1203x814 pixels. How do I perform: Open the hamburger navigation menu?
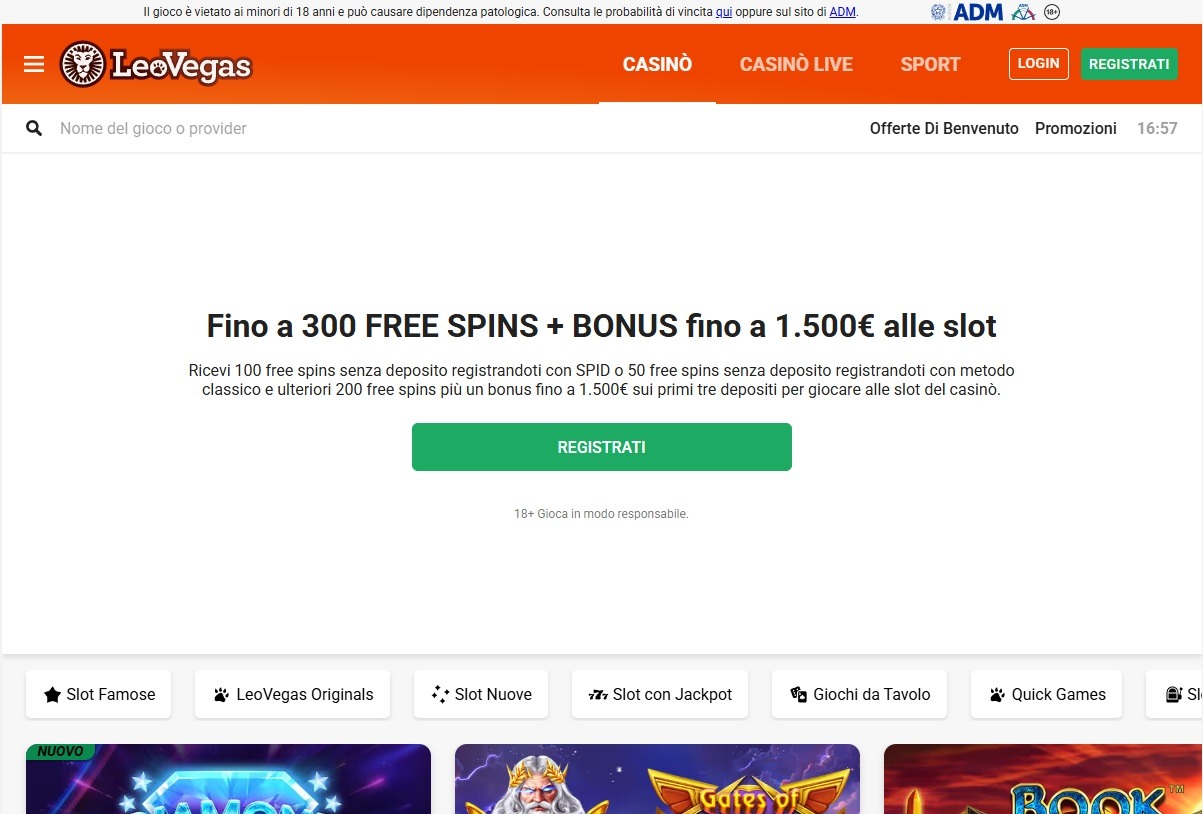pos(33,64)
